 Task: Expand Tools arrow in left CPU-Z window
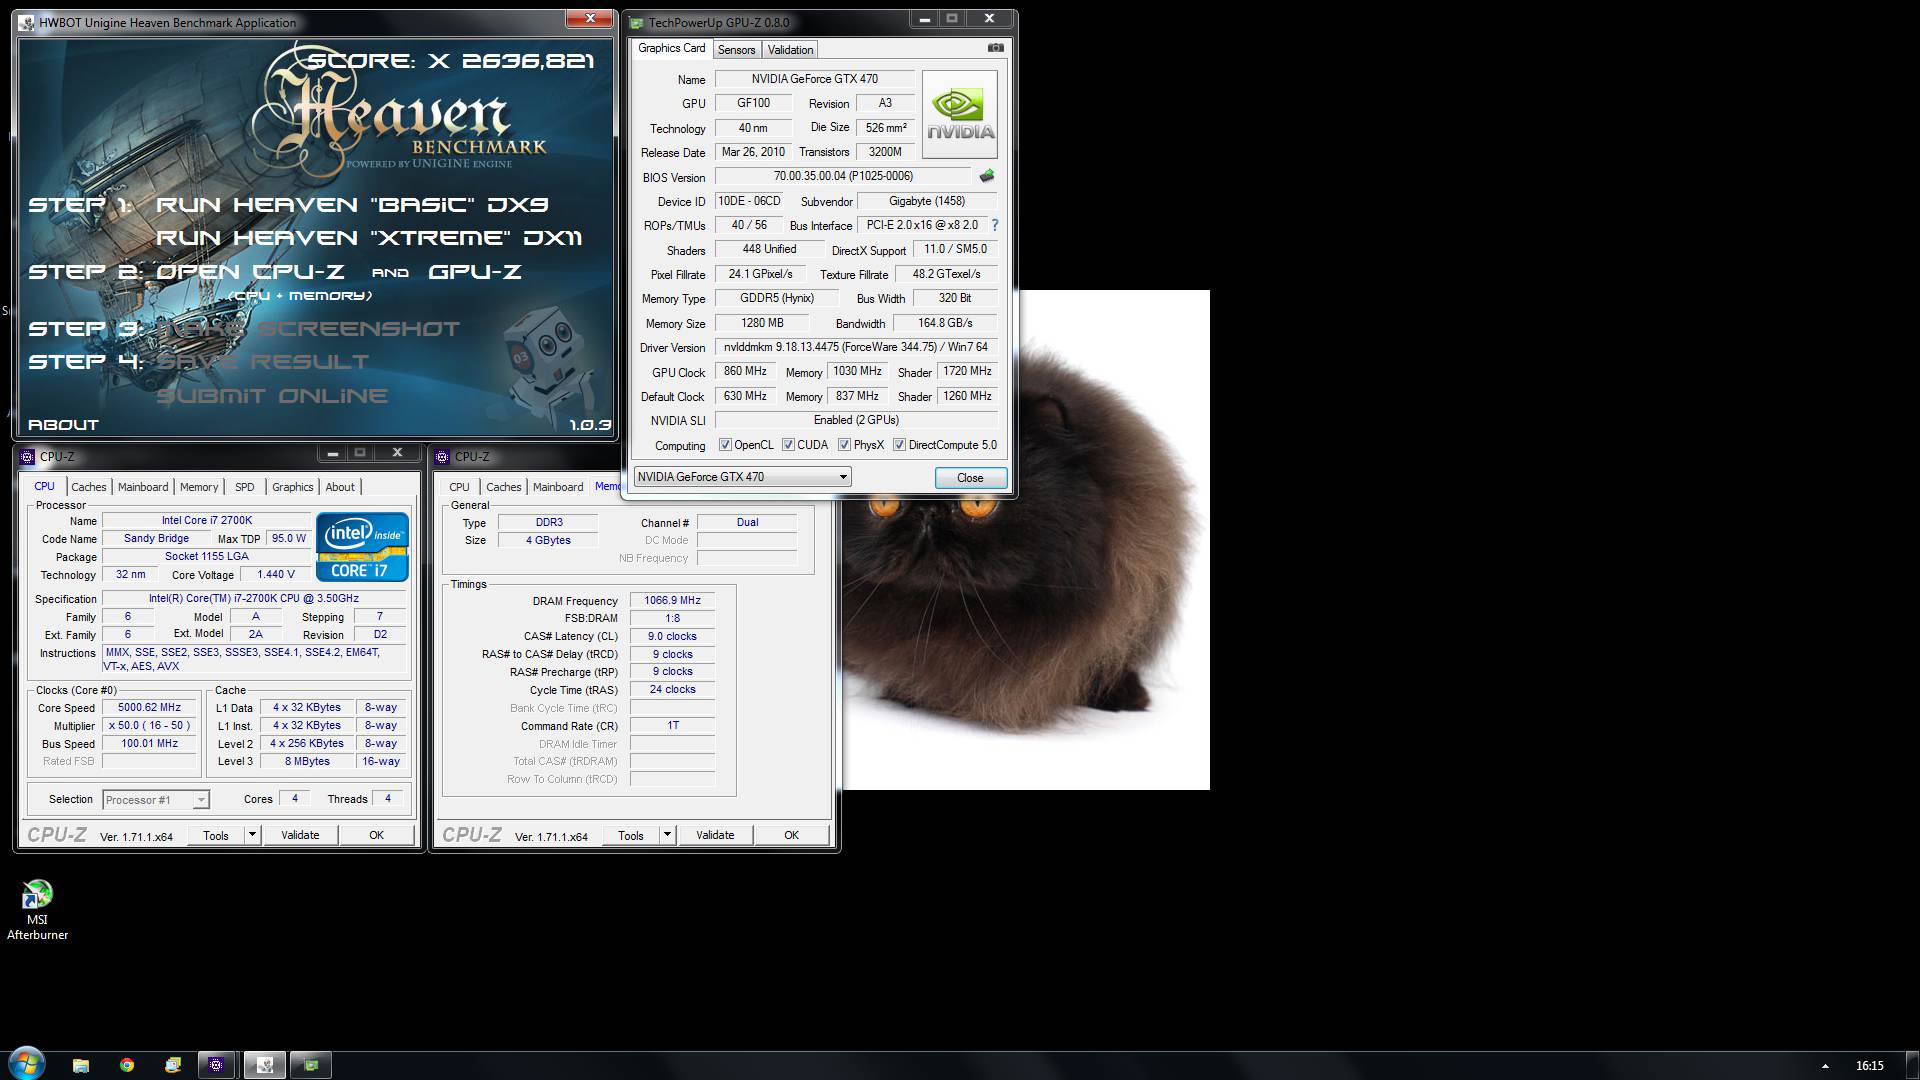click(x=252, y=835)
